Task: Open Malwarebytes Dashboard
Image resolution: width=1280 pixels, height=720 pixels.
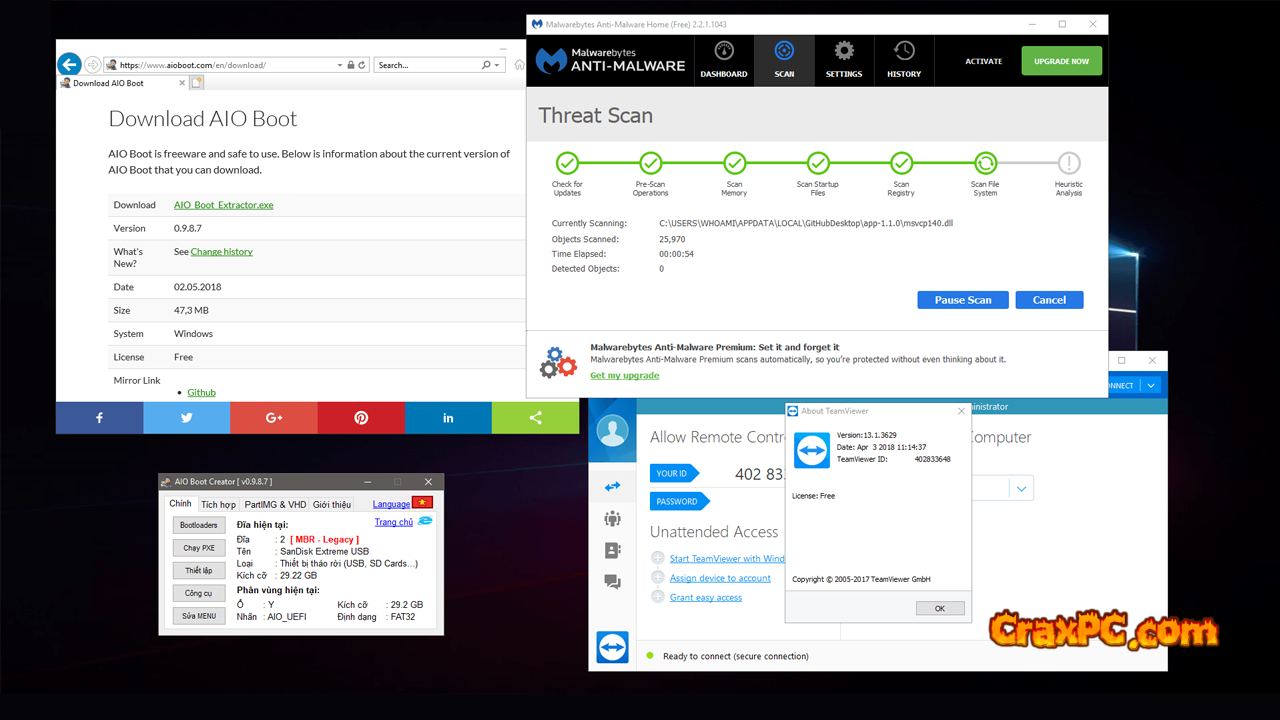Action: point(724,60)
